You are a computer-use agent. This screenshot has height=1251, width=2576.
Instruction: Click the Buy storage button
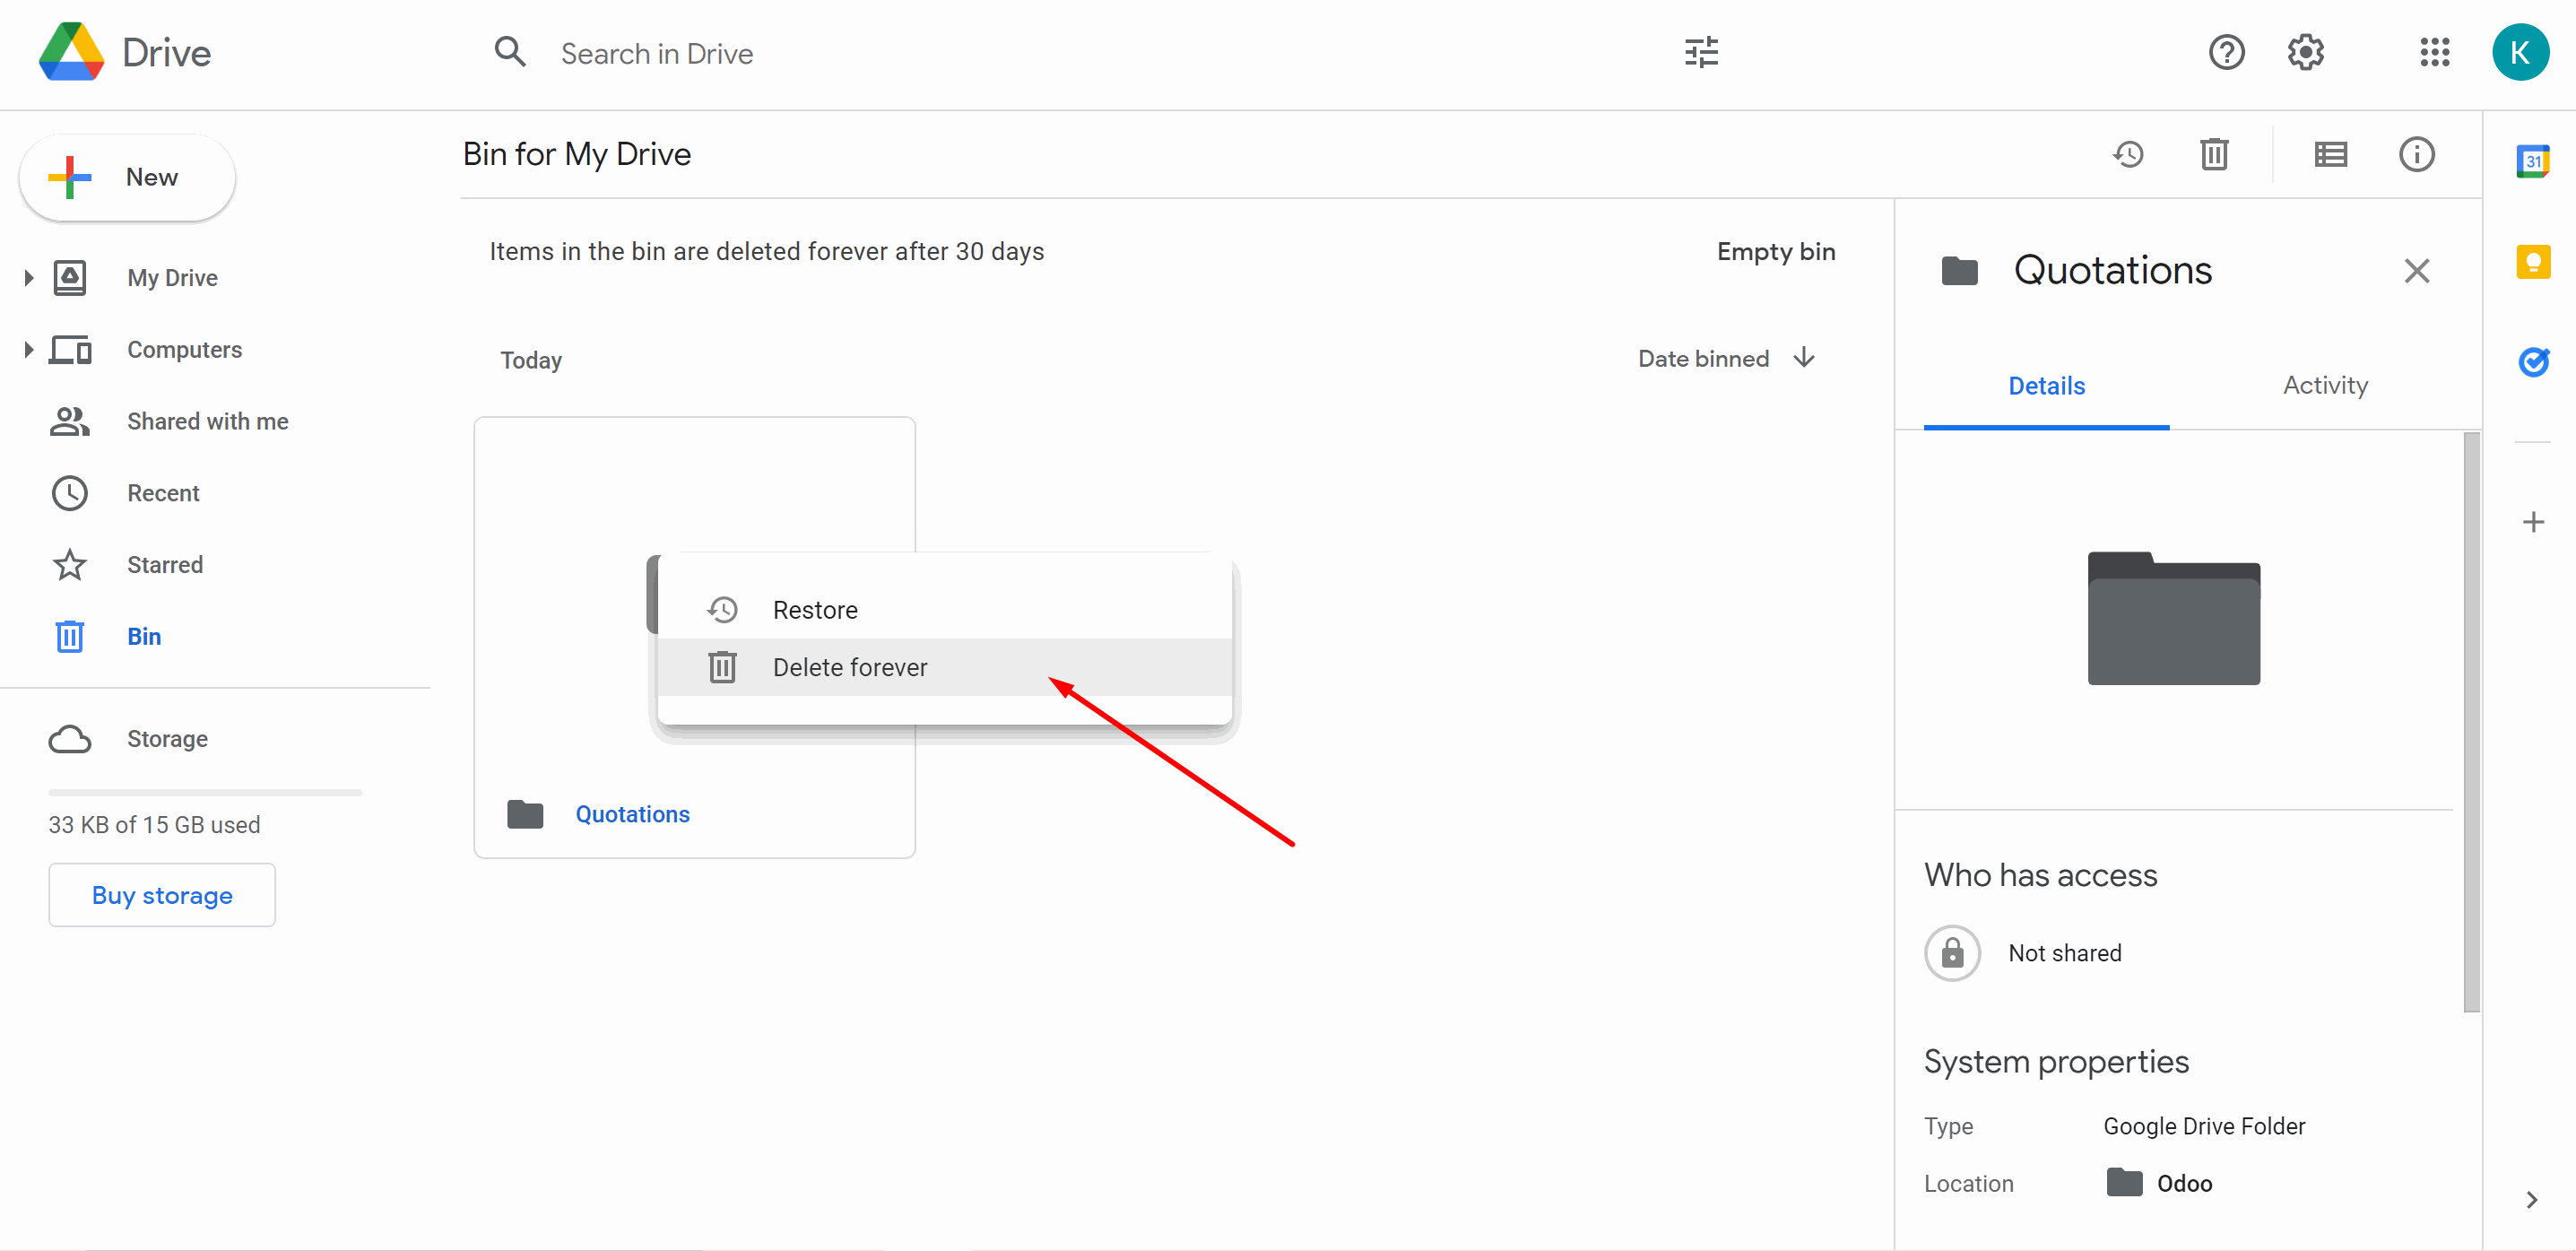click(x=162, y=895)
